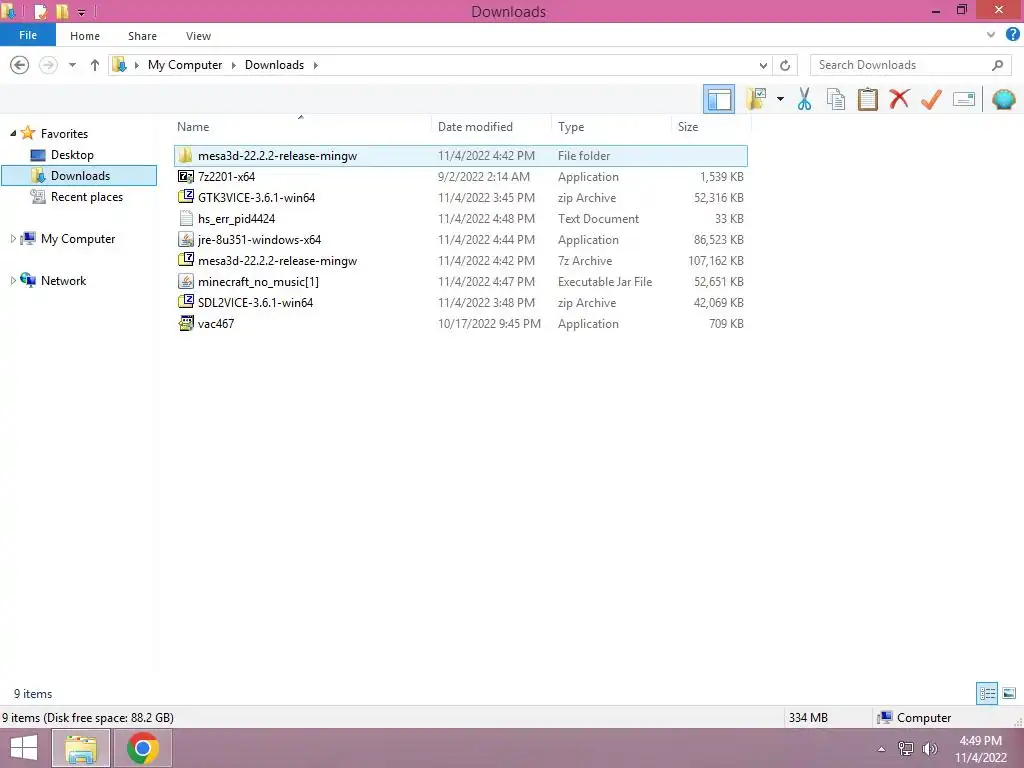Viewport: 1024px width, 768px height.
Task: Select Recent places in navigation pane
Action: click(x=86, y=197)
